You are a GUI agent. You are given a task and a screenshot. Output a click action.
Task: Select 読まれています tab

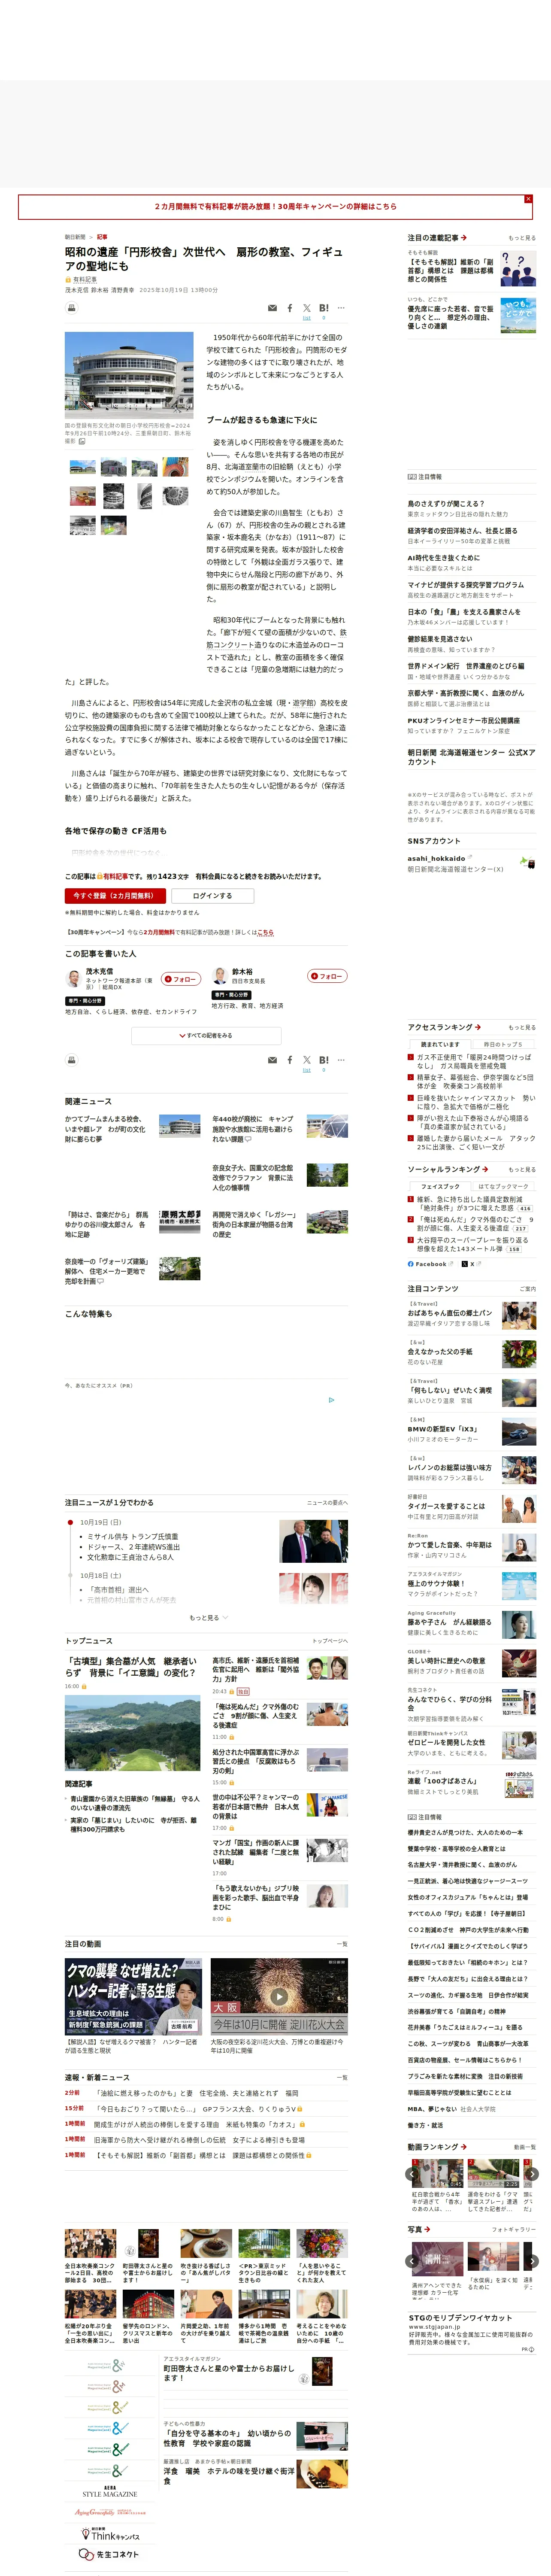click(x=440, y=1044)
